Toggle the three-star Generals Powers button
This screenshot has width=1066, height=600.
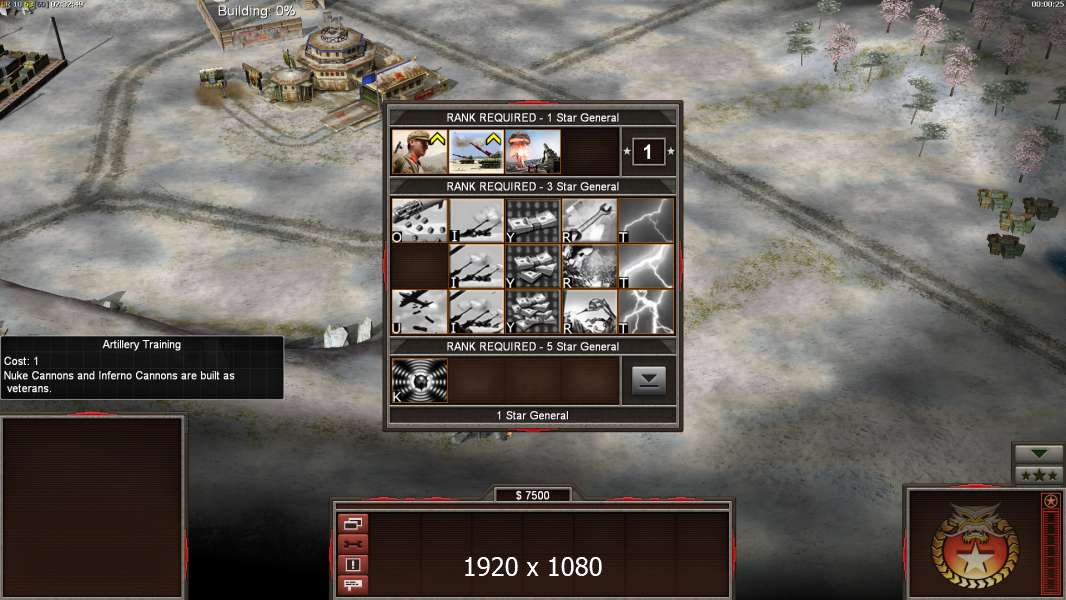pos(1038,475)
